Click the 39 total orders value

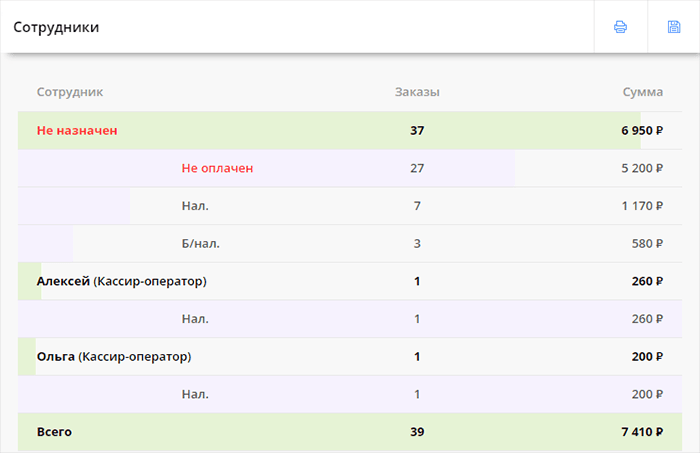click(x=417, y=432)
